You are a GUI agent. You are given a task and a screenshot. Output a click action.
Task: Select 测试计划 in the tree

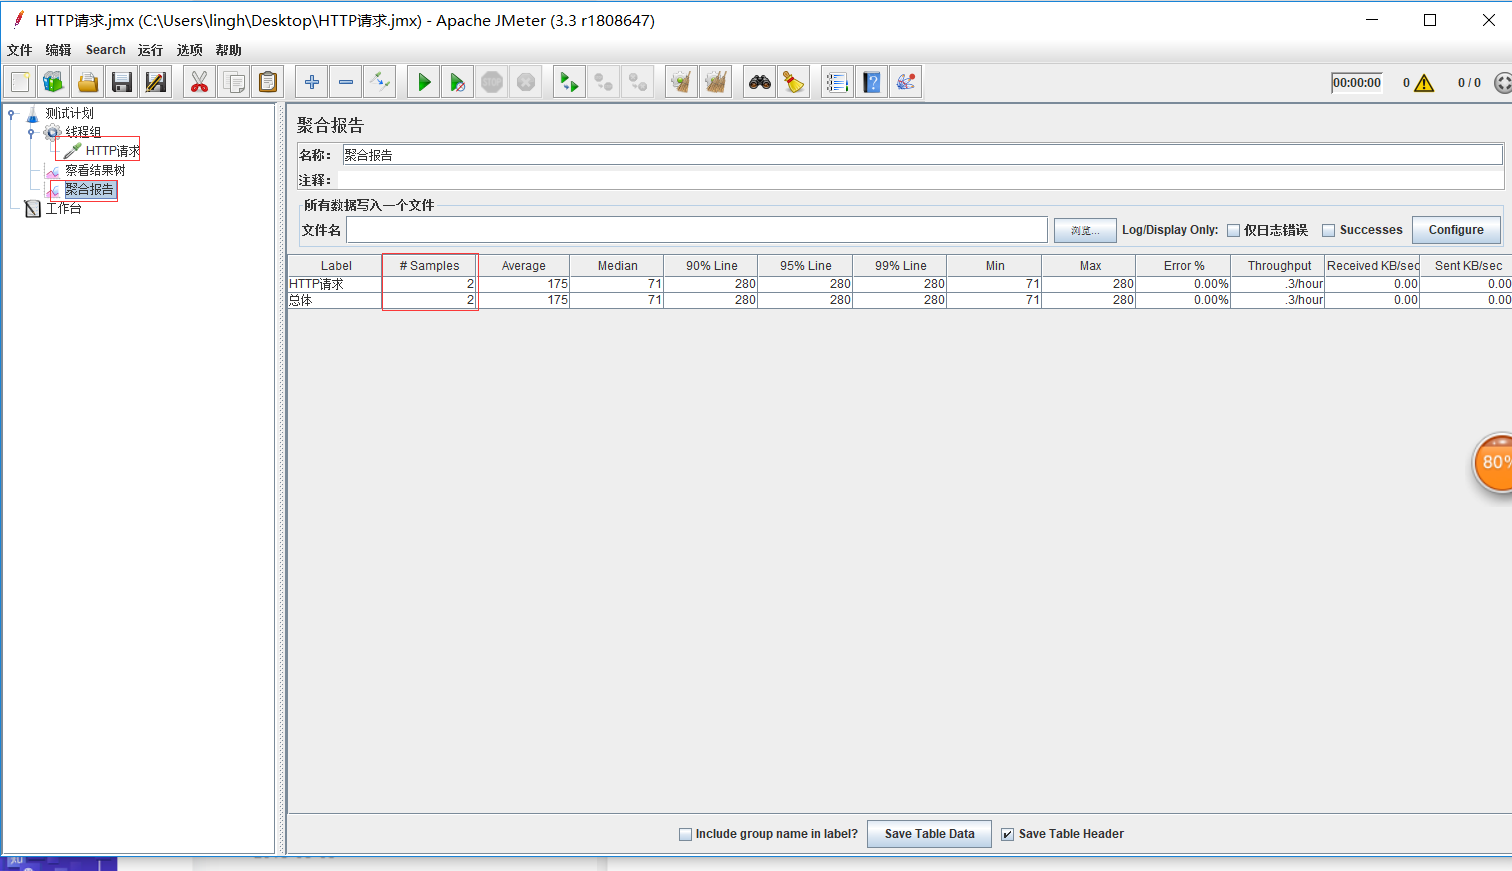(69, 113)
